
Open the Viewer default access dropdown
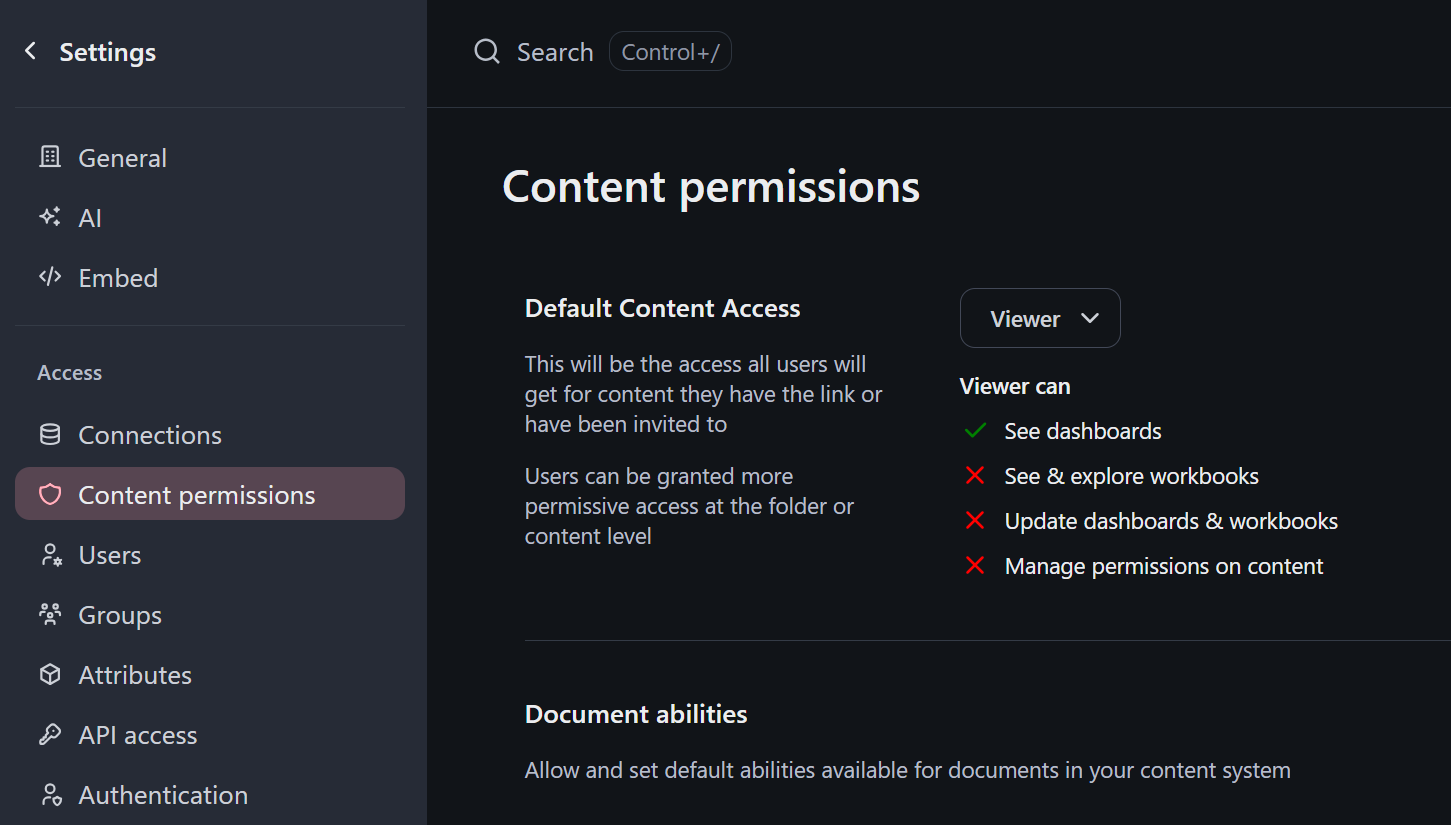point(1039,319)
